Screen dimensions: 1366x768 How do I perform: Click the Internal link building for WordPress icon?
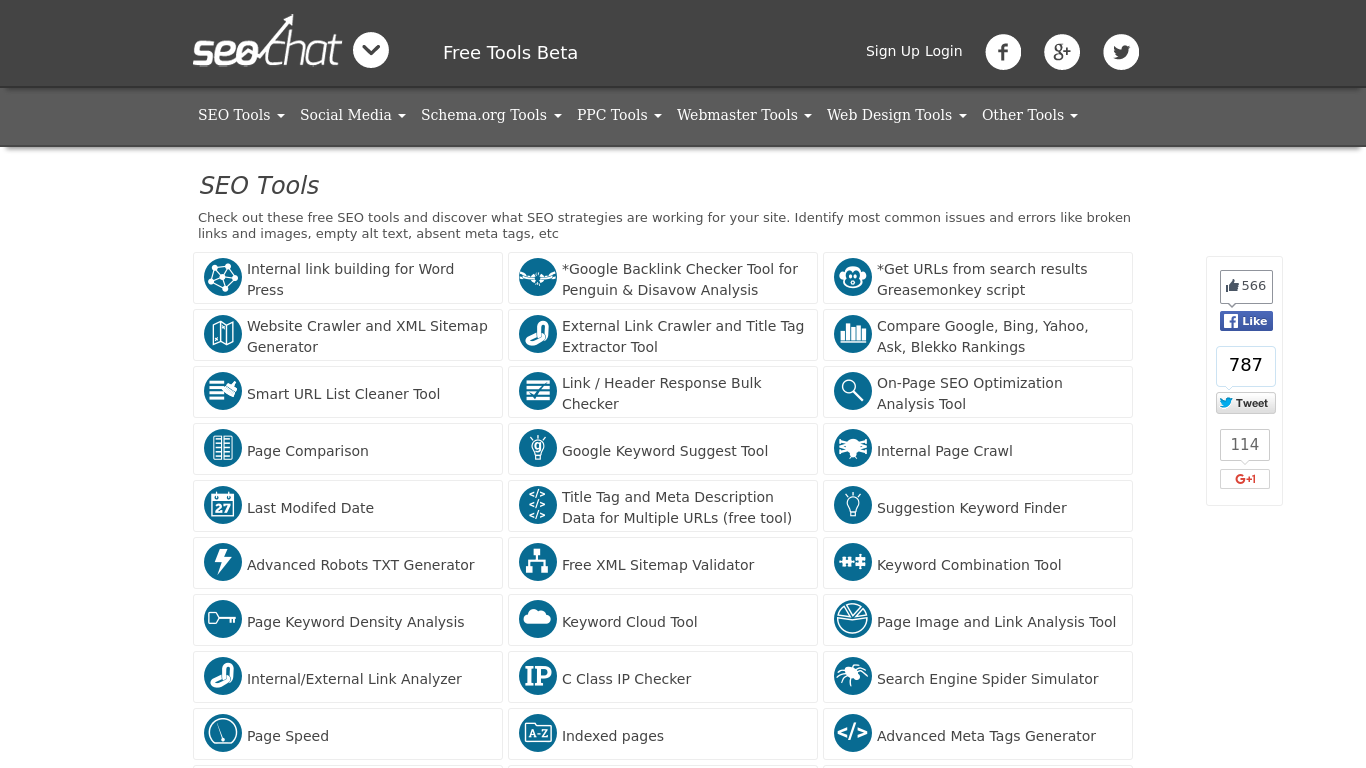tap(223, 277)
